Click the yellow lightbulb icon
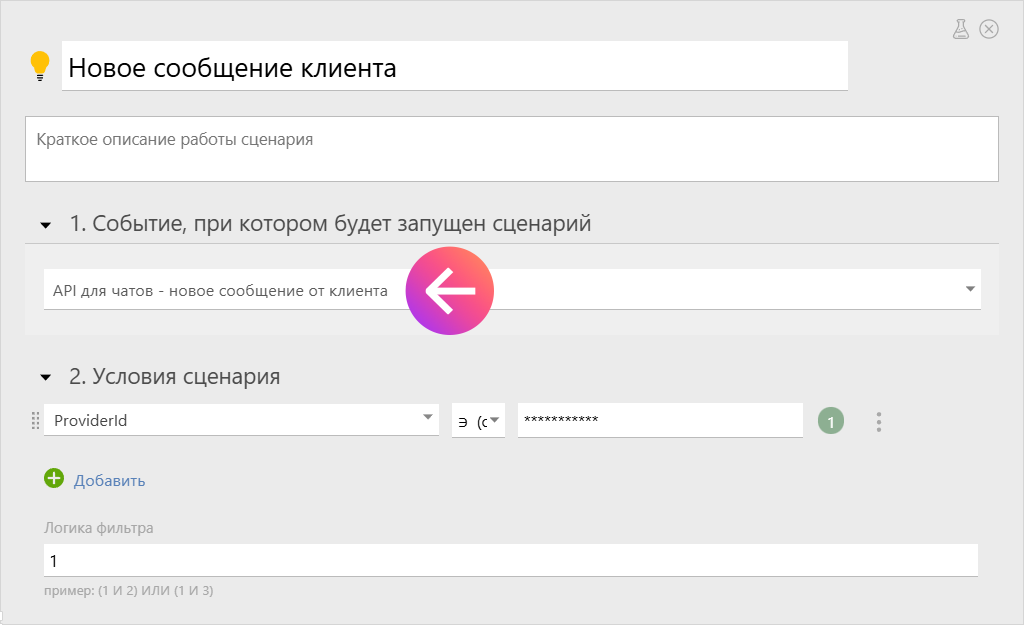 [40, 66]
